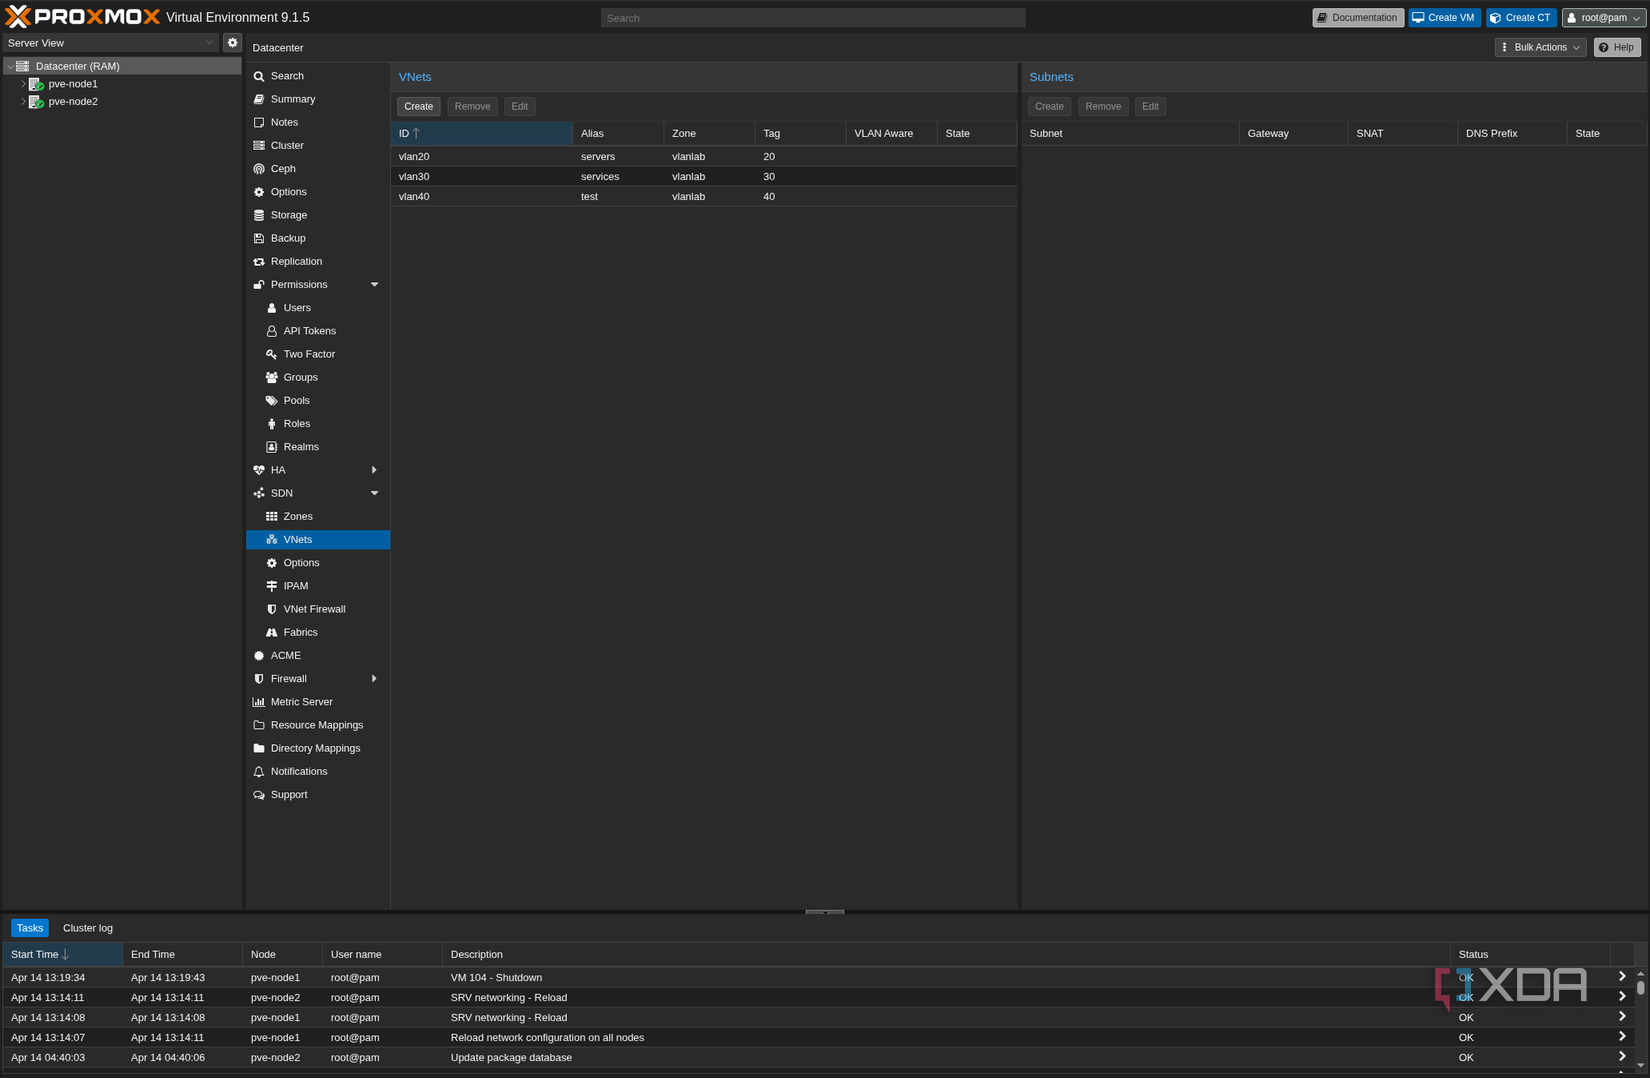Open the VM 104 - Shutdown task details arrow
1650x1078 pixels.
(1622, 977)
